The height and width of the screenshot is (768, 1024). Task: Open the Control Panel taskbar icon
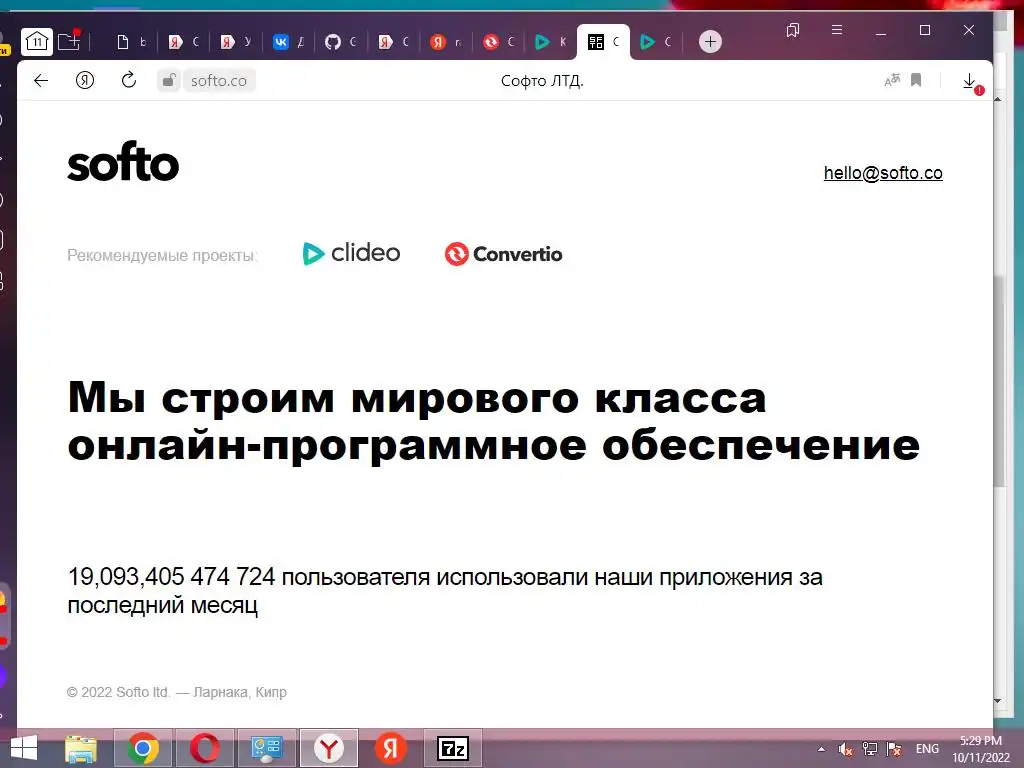(266, 748)
